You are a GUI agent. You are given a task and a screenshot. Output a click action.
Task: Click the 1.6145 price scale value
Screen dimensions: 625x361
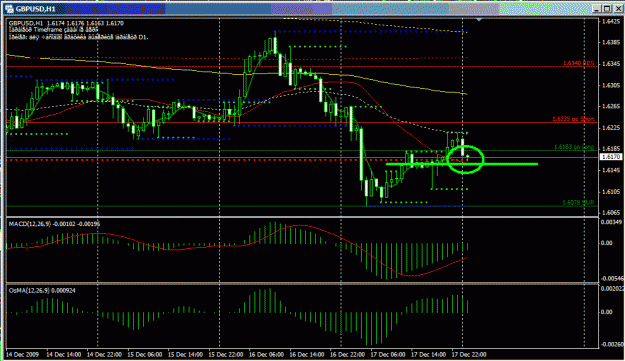(611, 171)
